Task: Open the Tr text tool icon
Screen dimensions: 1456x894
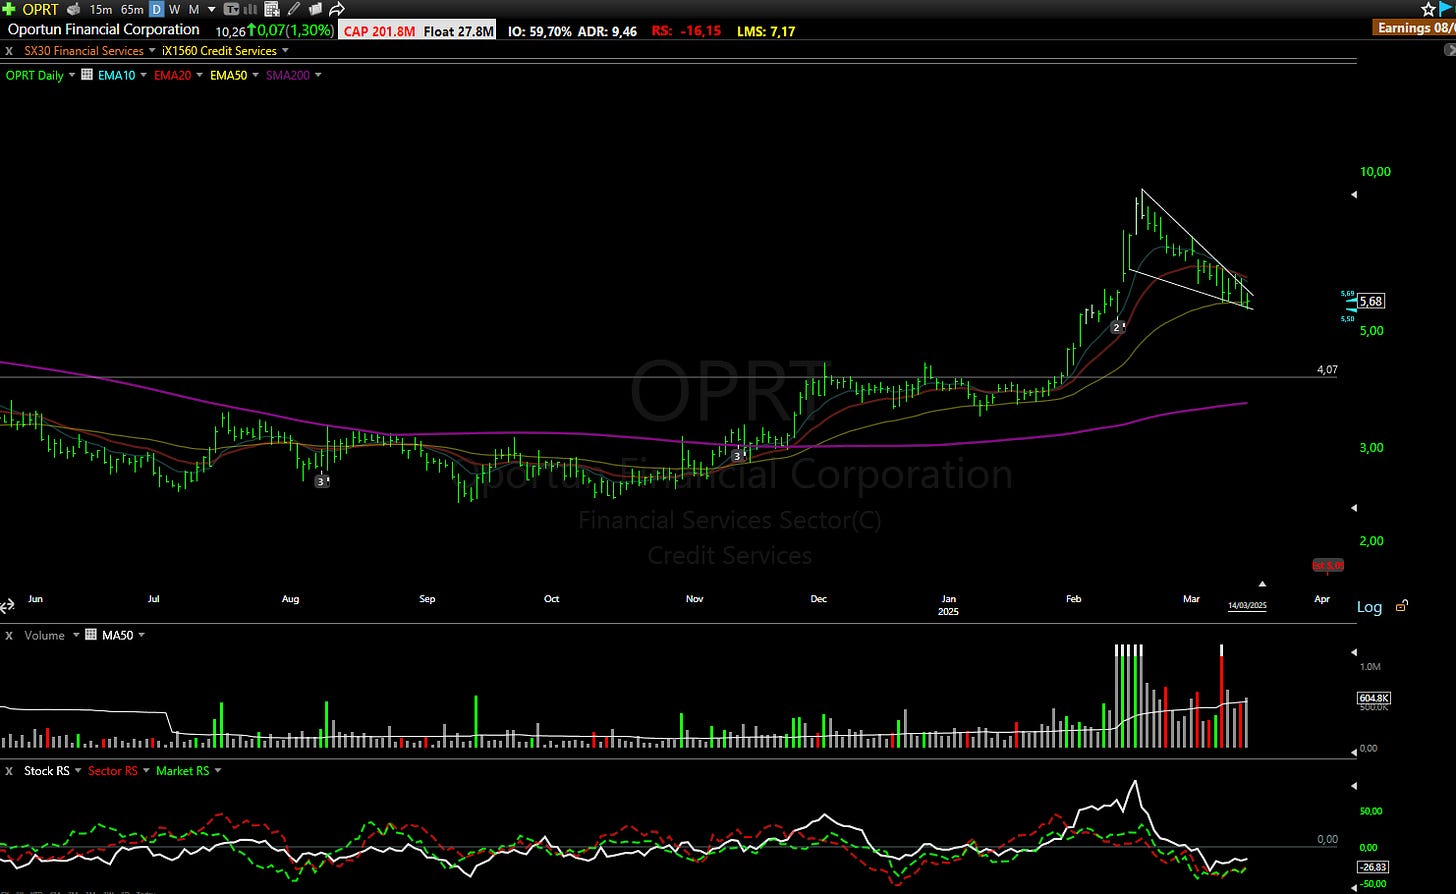Action: (231, 9)
